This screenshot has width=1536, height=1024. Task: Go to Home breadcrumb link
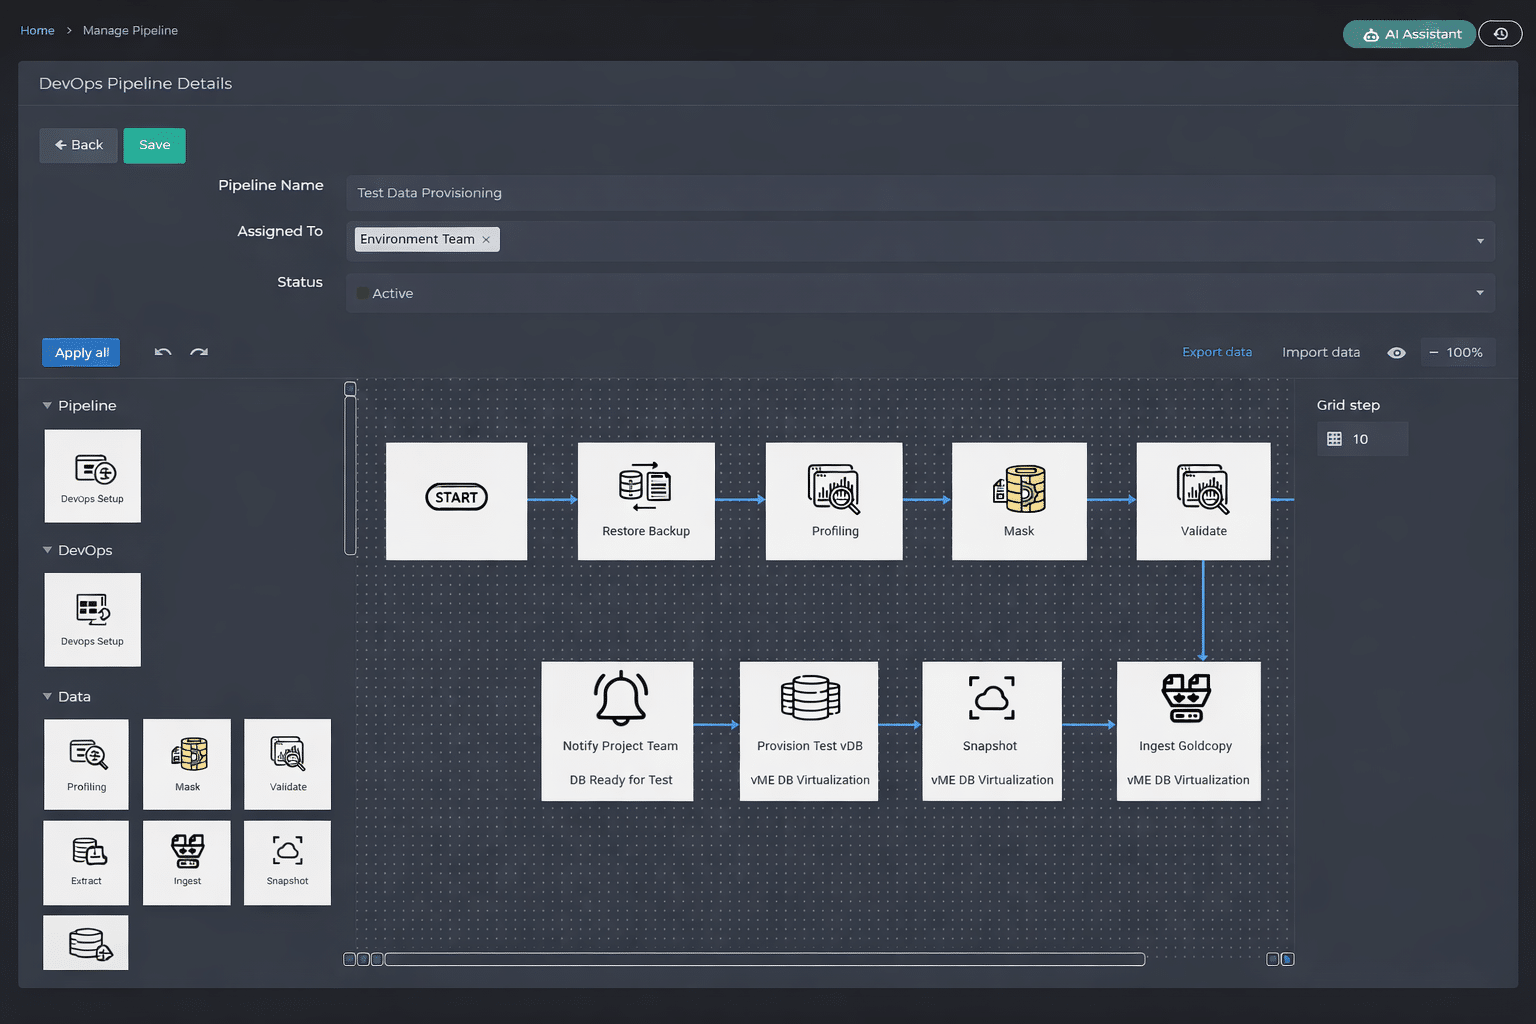pyautogui.click(x=37, y=31)
